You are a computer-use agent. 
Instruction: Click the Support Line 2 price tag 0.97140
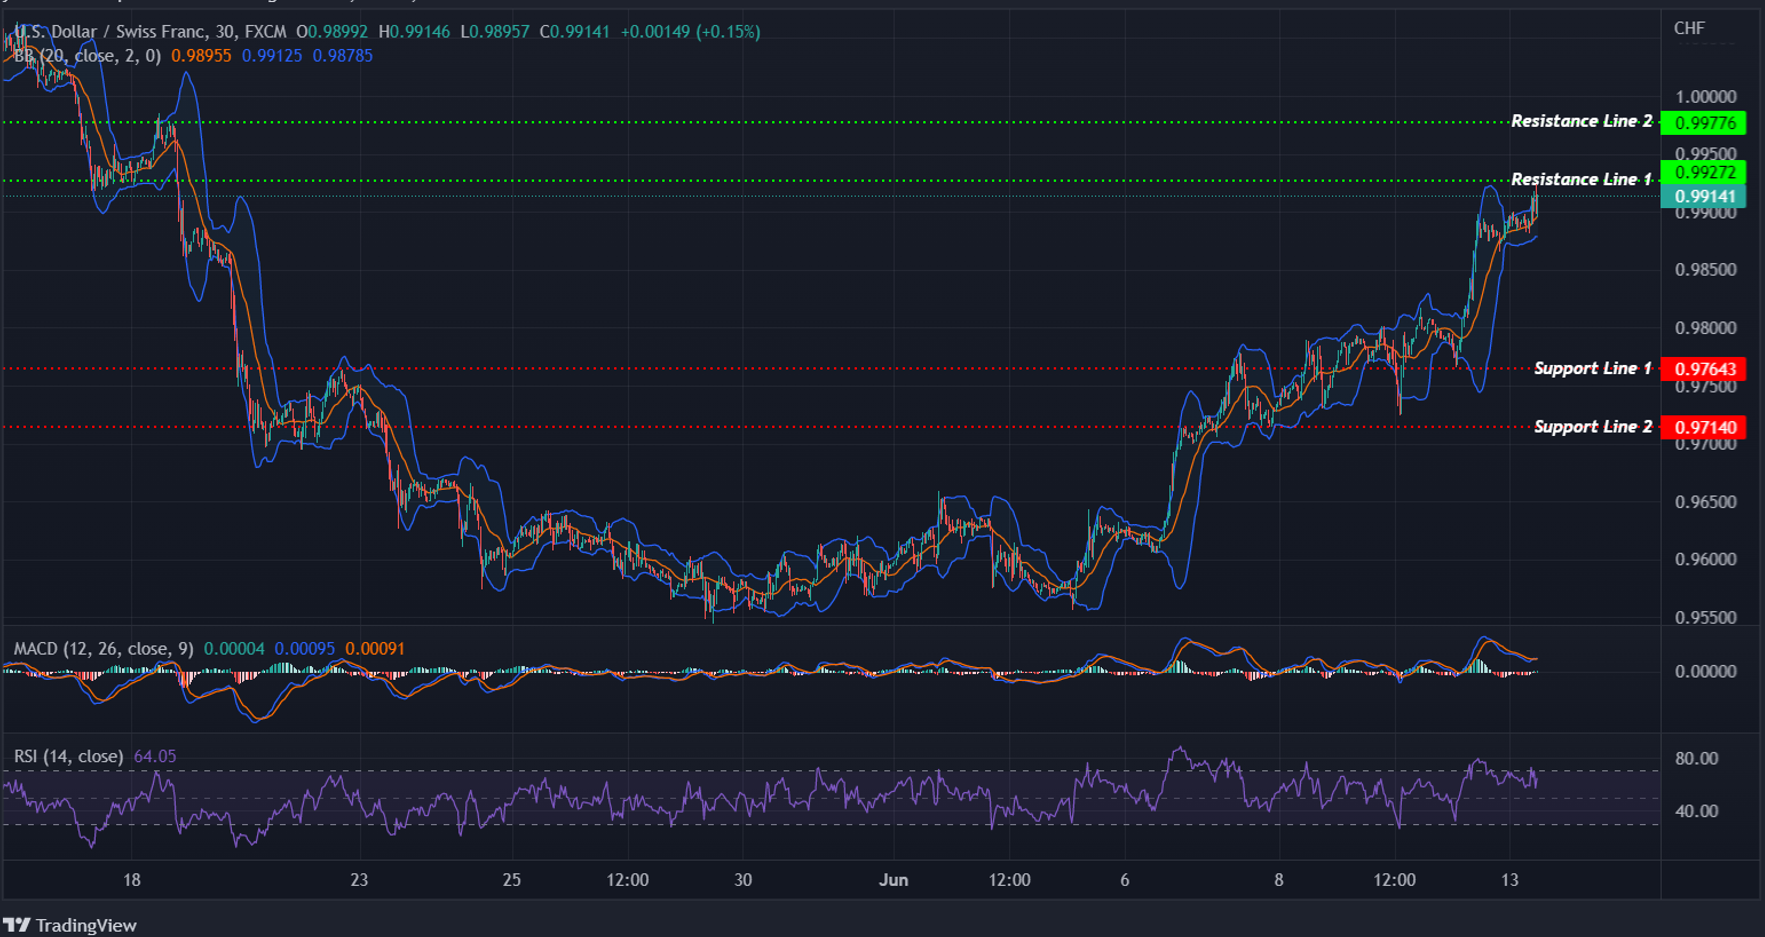pos(1708,426)
